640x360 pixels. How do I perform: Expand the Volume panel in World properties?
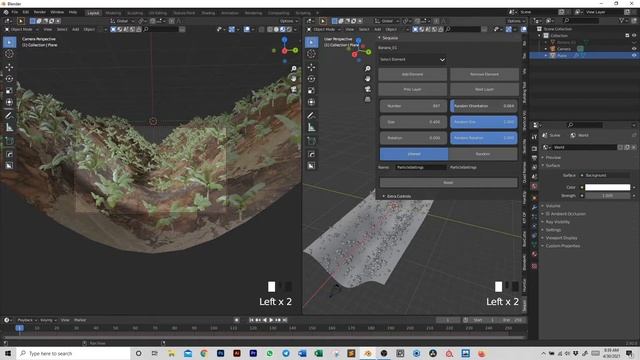[553, 206]
